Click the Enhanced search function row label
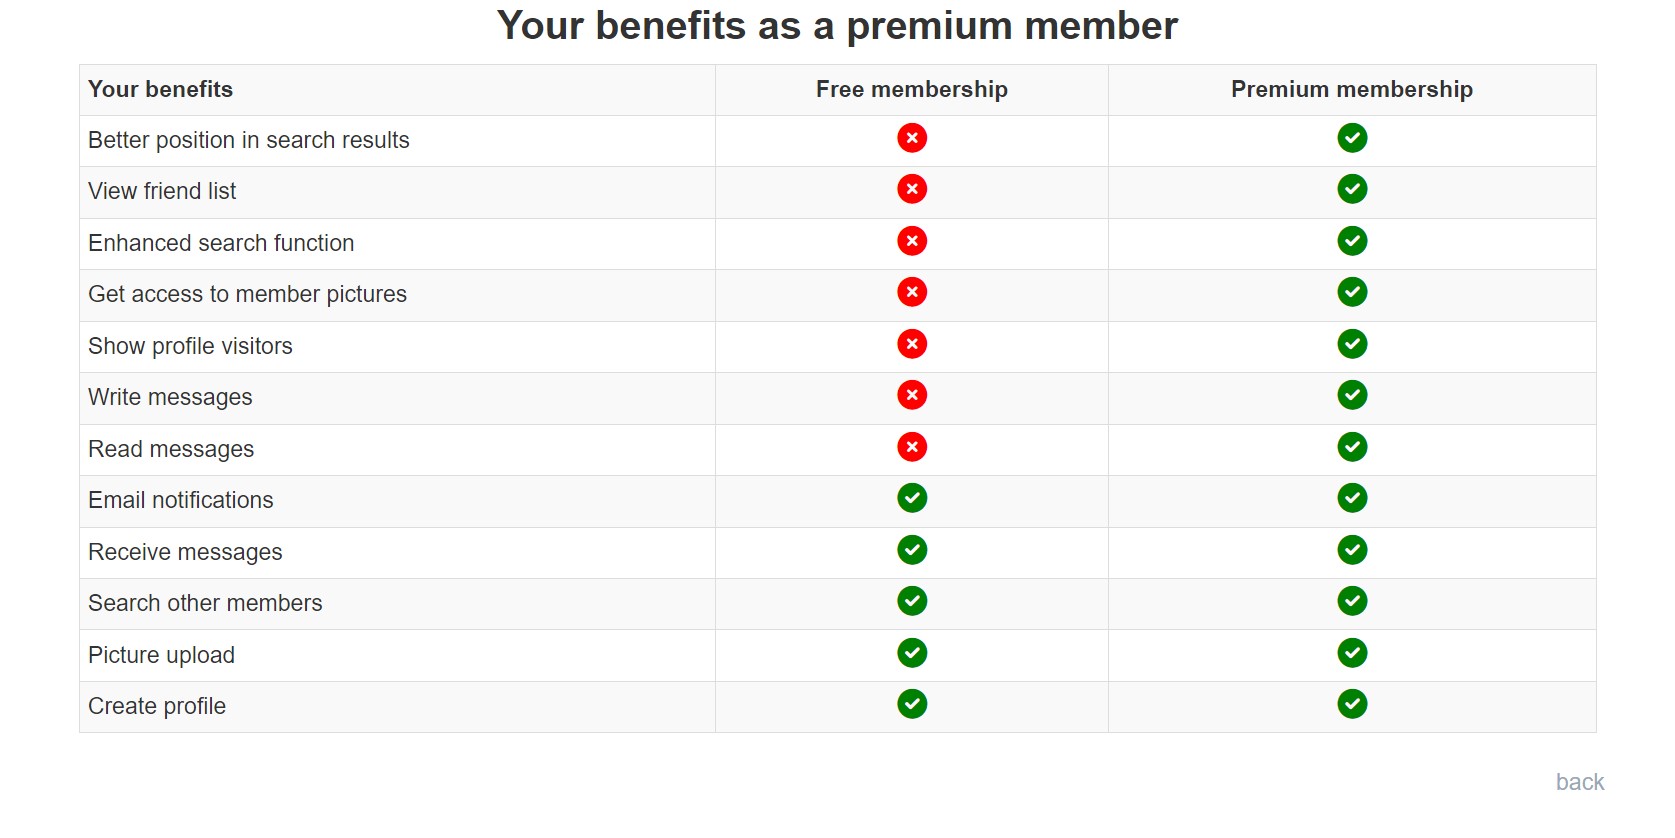The image size is (1675, 838). pyautogui.click(x=221, y=243)
